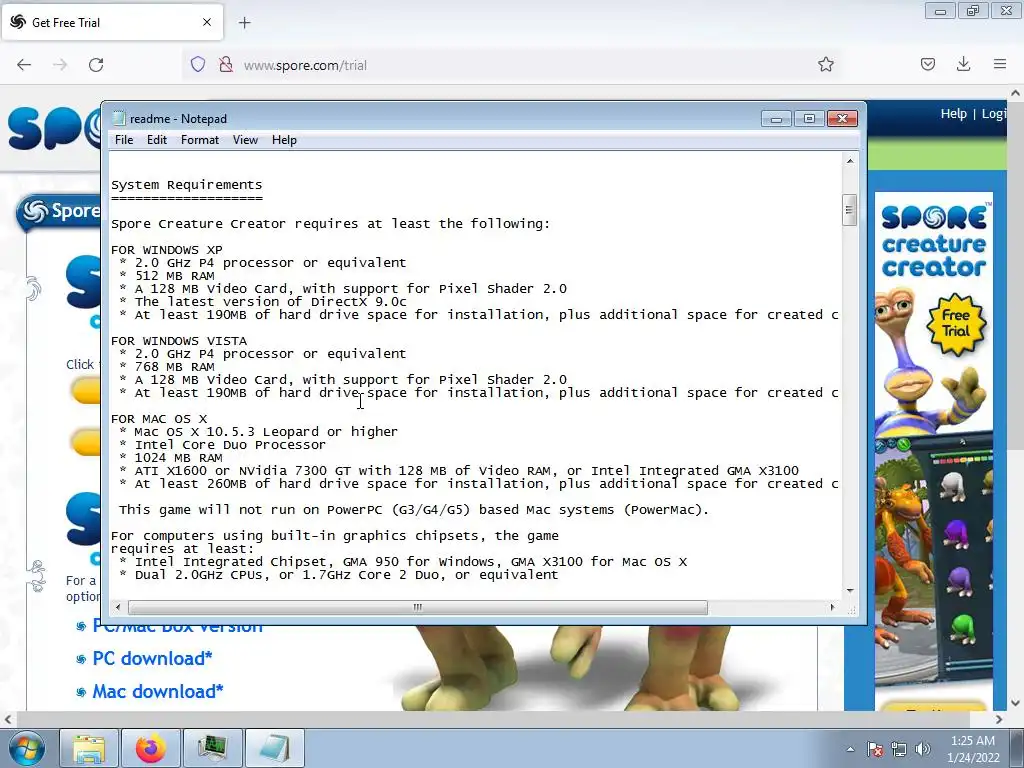Open a new Firefox tab
1024x768 pixels.
(244, 23)
